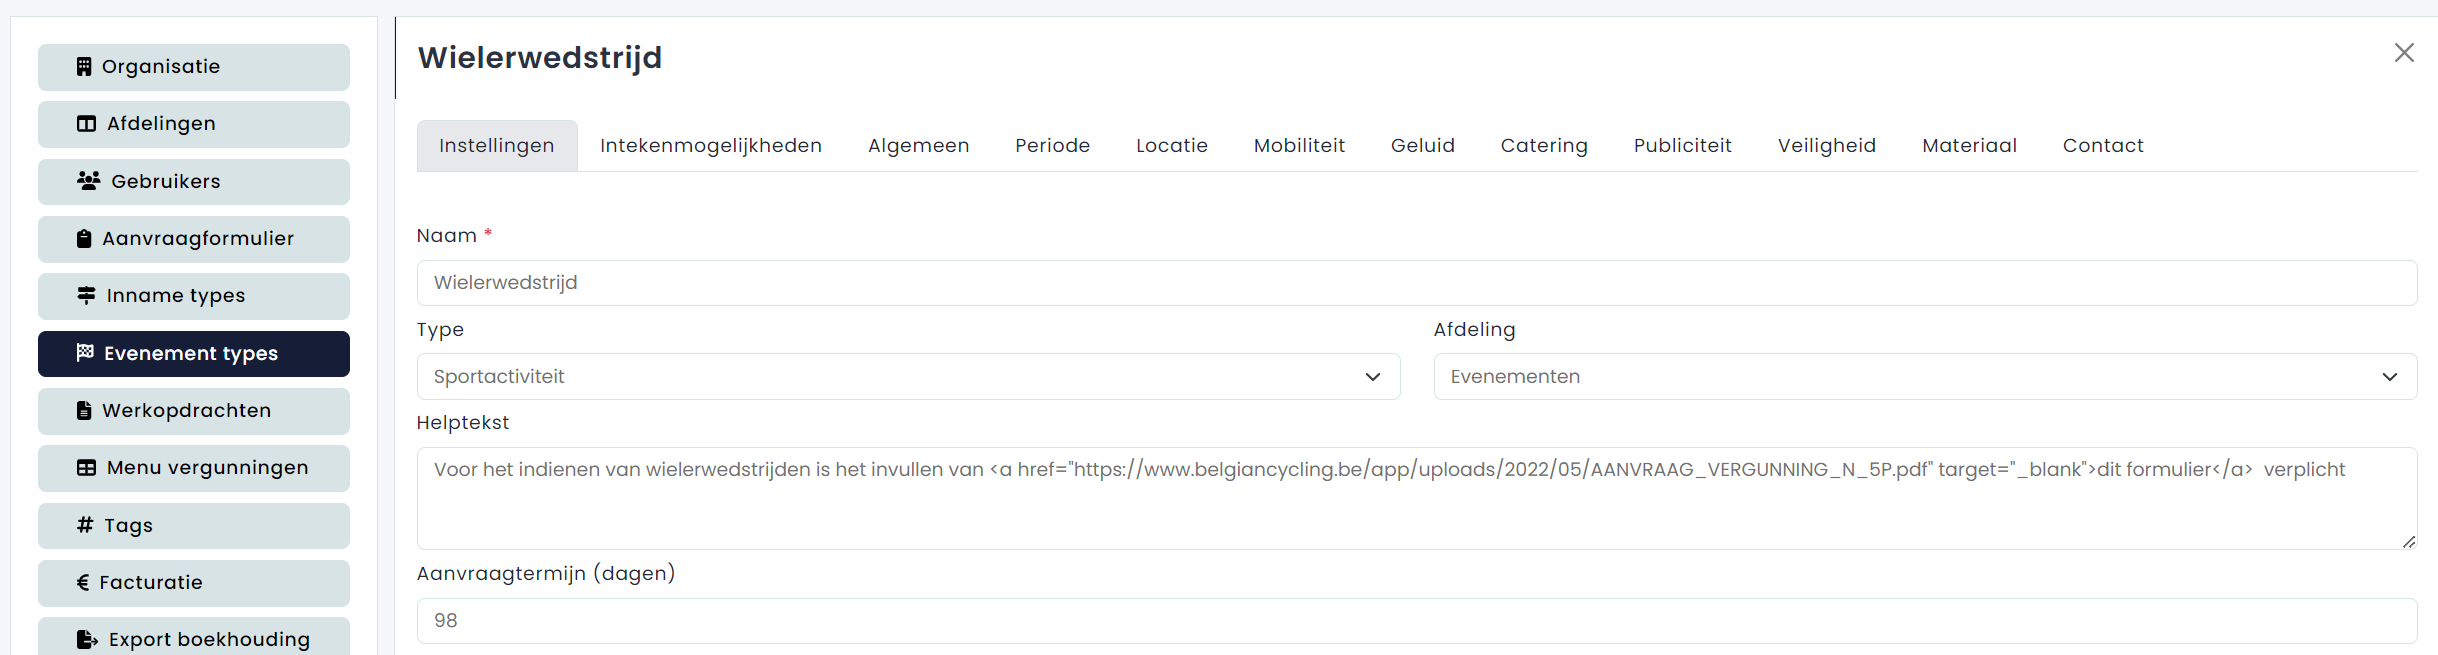This screenshot has height=655, width=2438.
Task: Open the Afdelingen section
Action: (194, 124)
